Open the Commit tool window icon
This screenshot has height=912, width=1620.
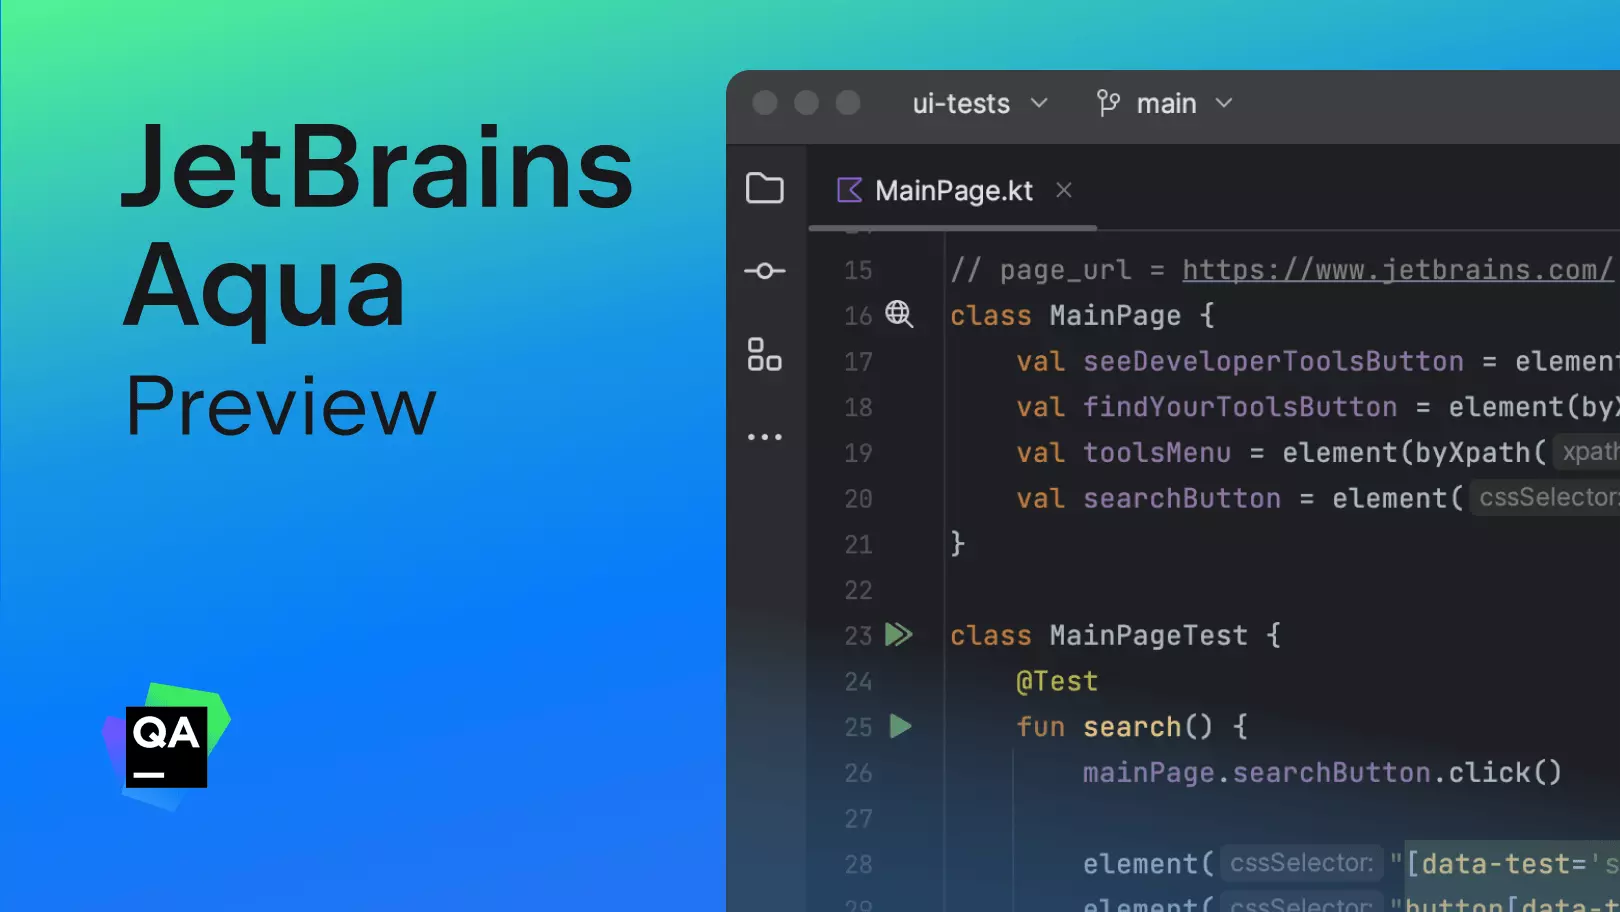pyautogui.click(x=765, y=271)
